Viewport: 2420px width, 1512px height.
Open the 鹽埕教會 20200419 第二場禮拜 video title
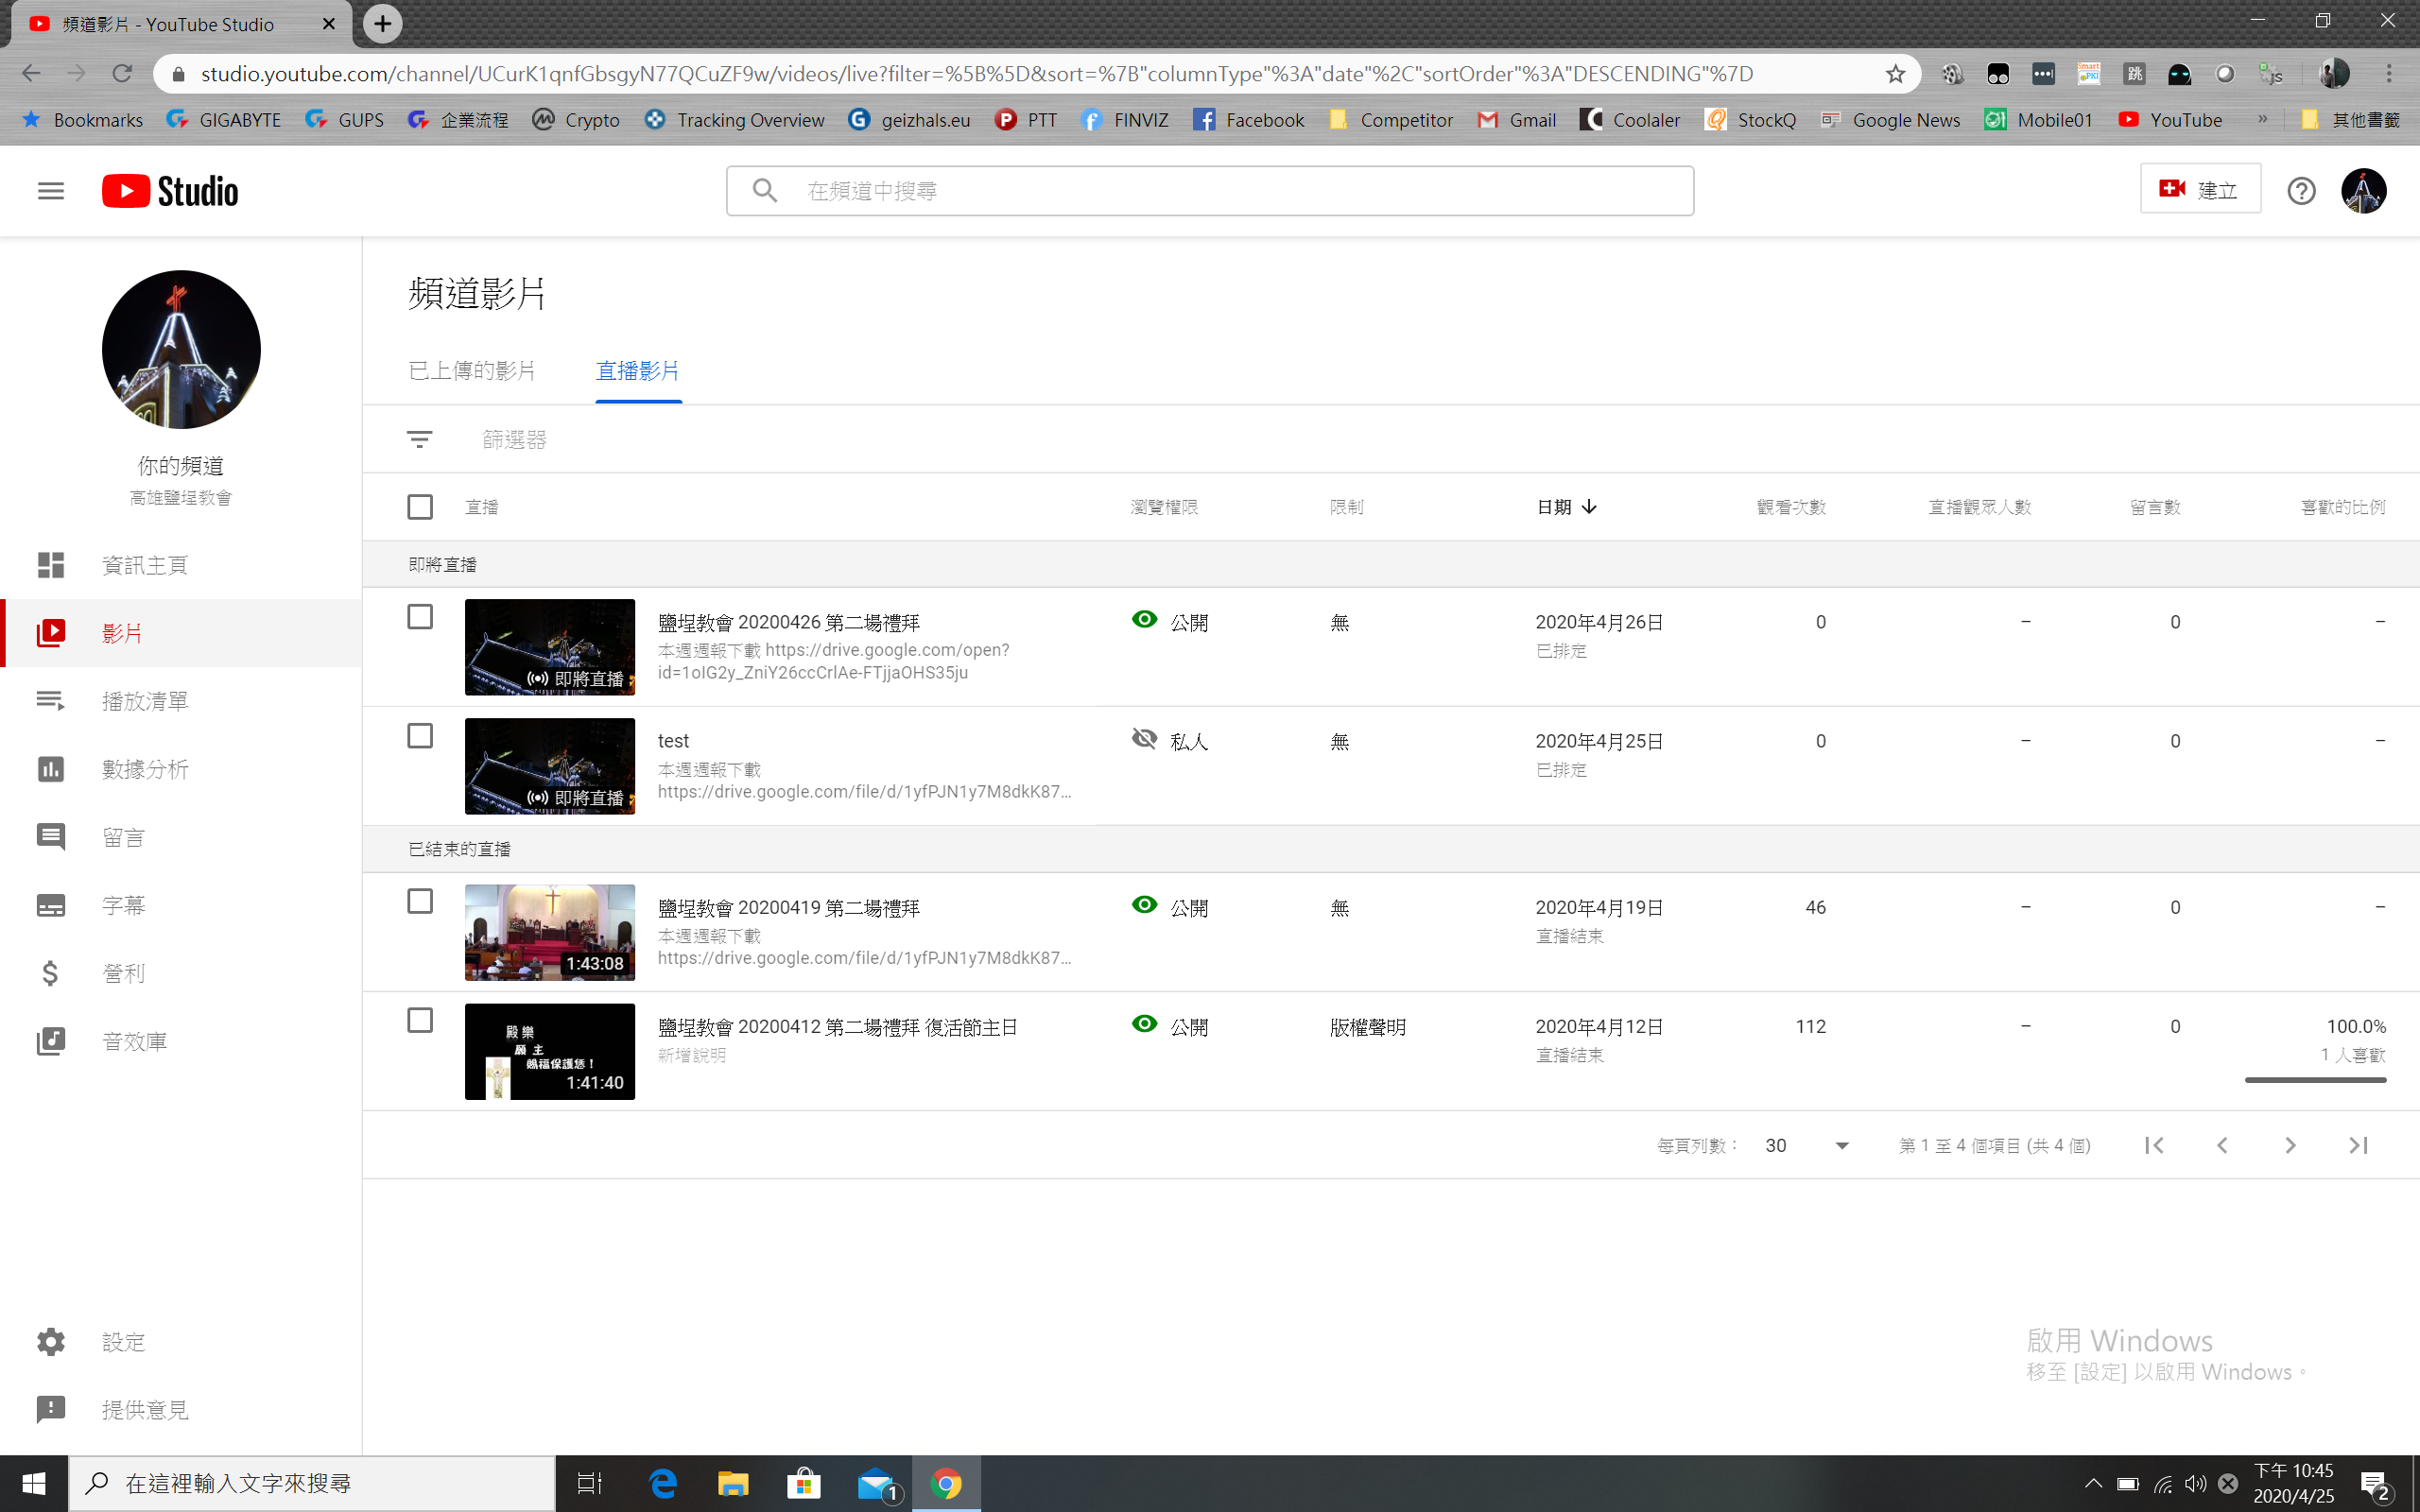click(x=788, y=907)
